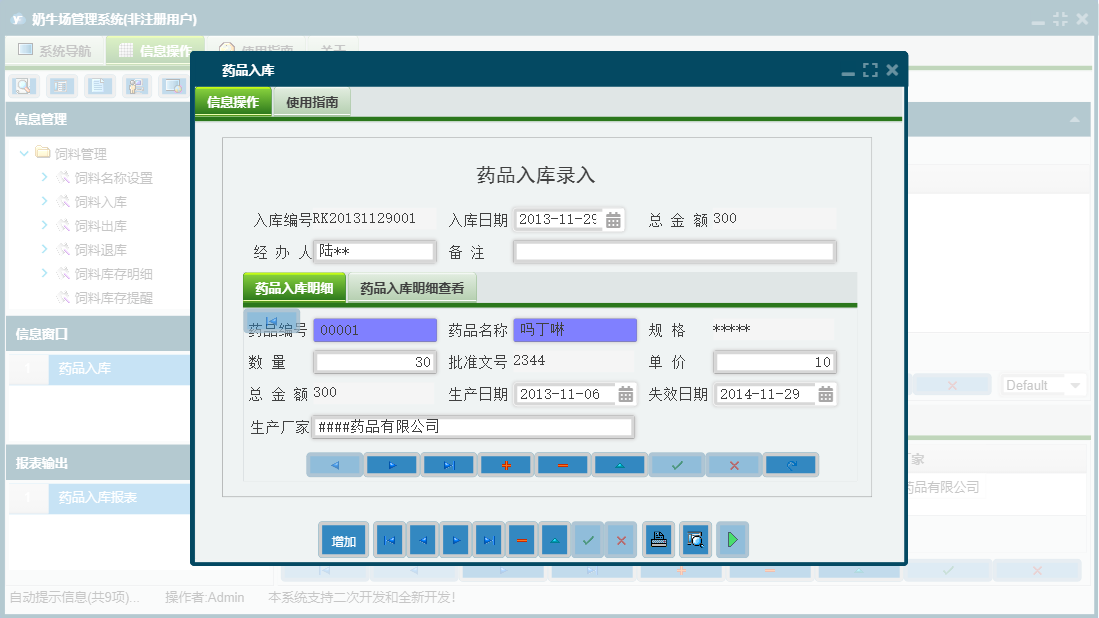Screen dimensions: 1099x618
Task: Click the refresh record icon
Action: pos(790,464)
